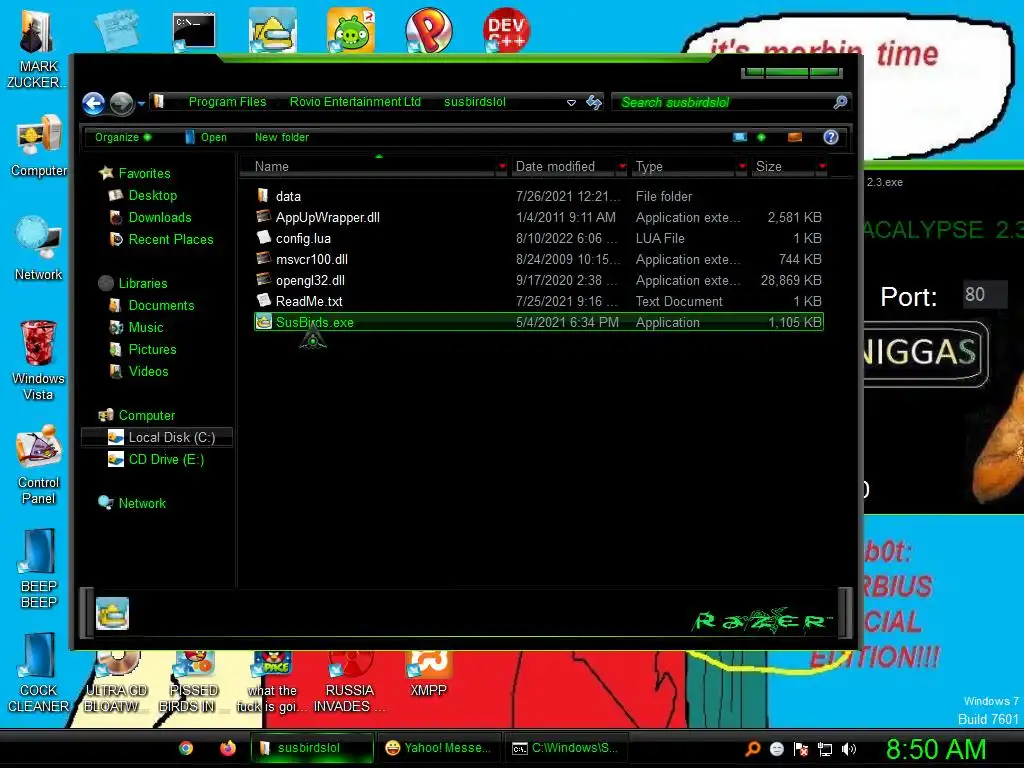Screen dimensions: 1024x768
Task: Select AppUpWrapper.dll file
Action: point(538,217)
